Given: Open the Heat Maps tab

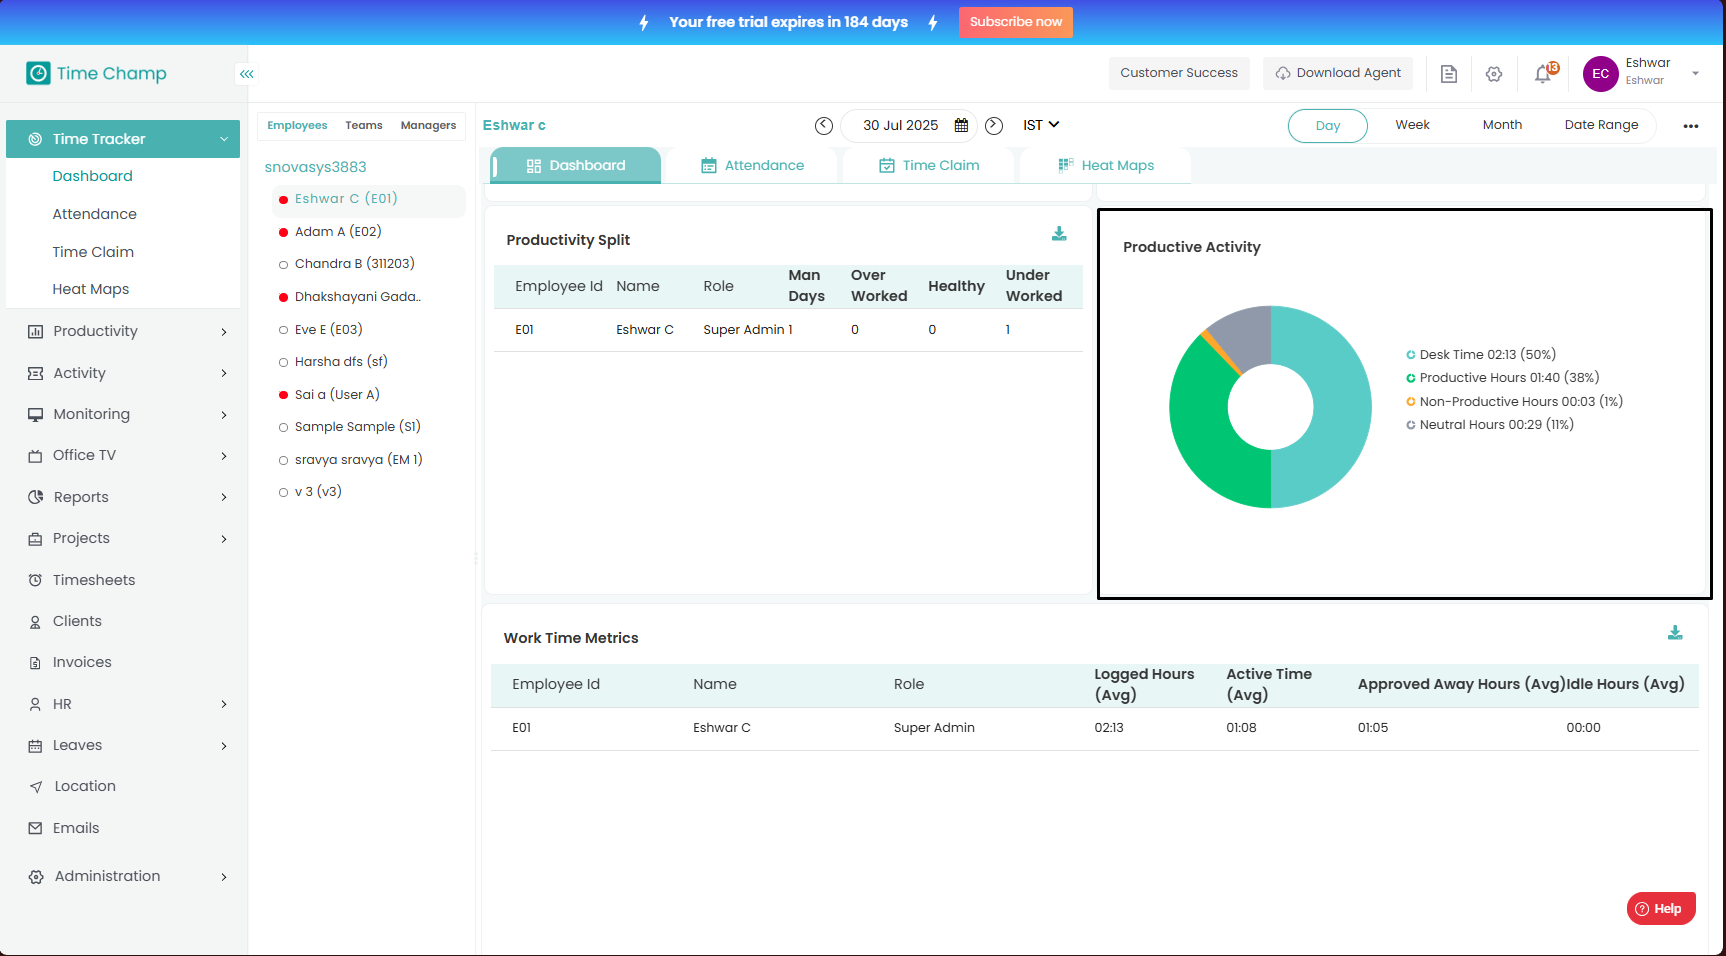Looking at the screenshot, I should pyautogui.click(x=1106, y=166).
